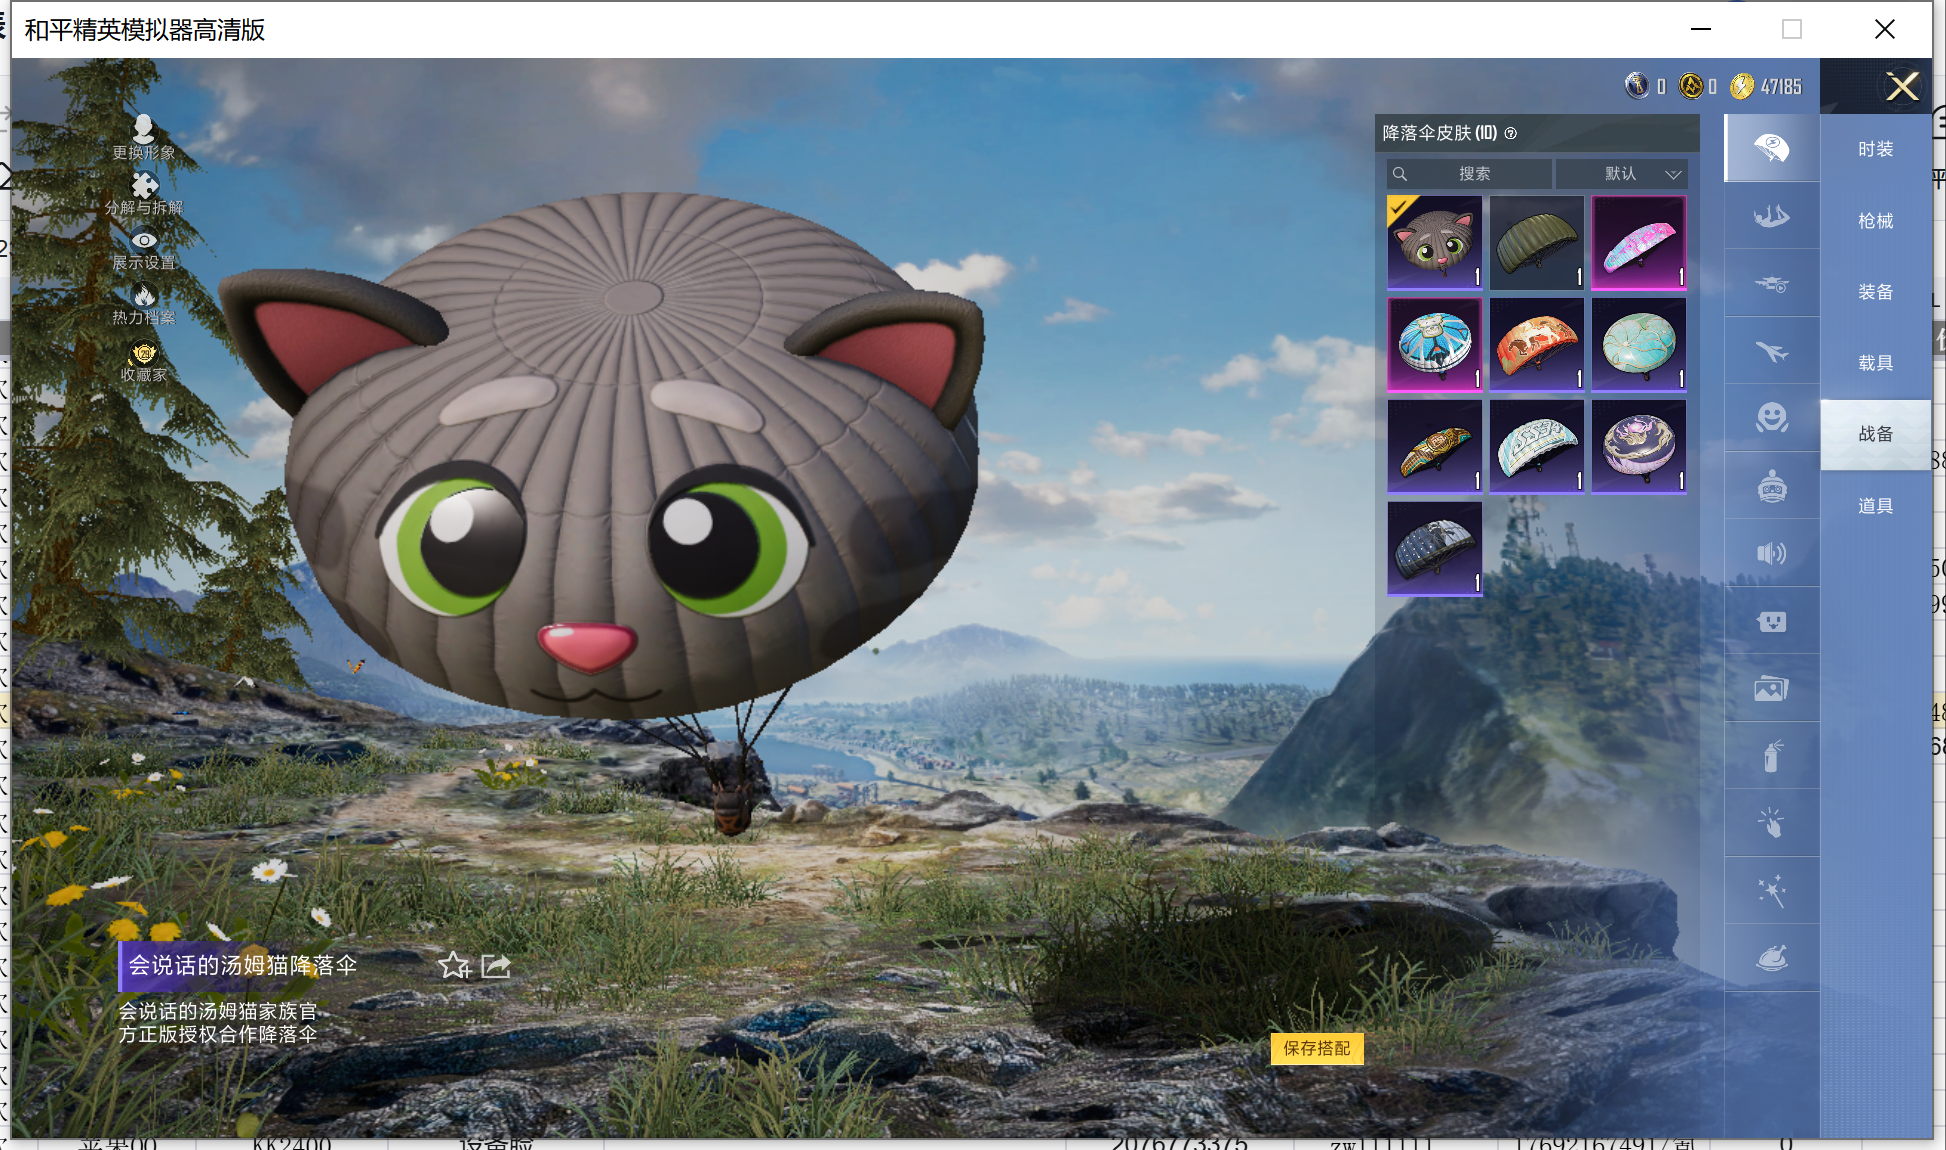Open 展示设置 eye display settings
1946x1150 pixels.
pos(144,241)
